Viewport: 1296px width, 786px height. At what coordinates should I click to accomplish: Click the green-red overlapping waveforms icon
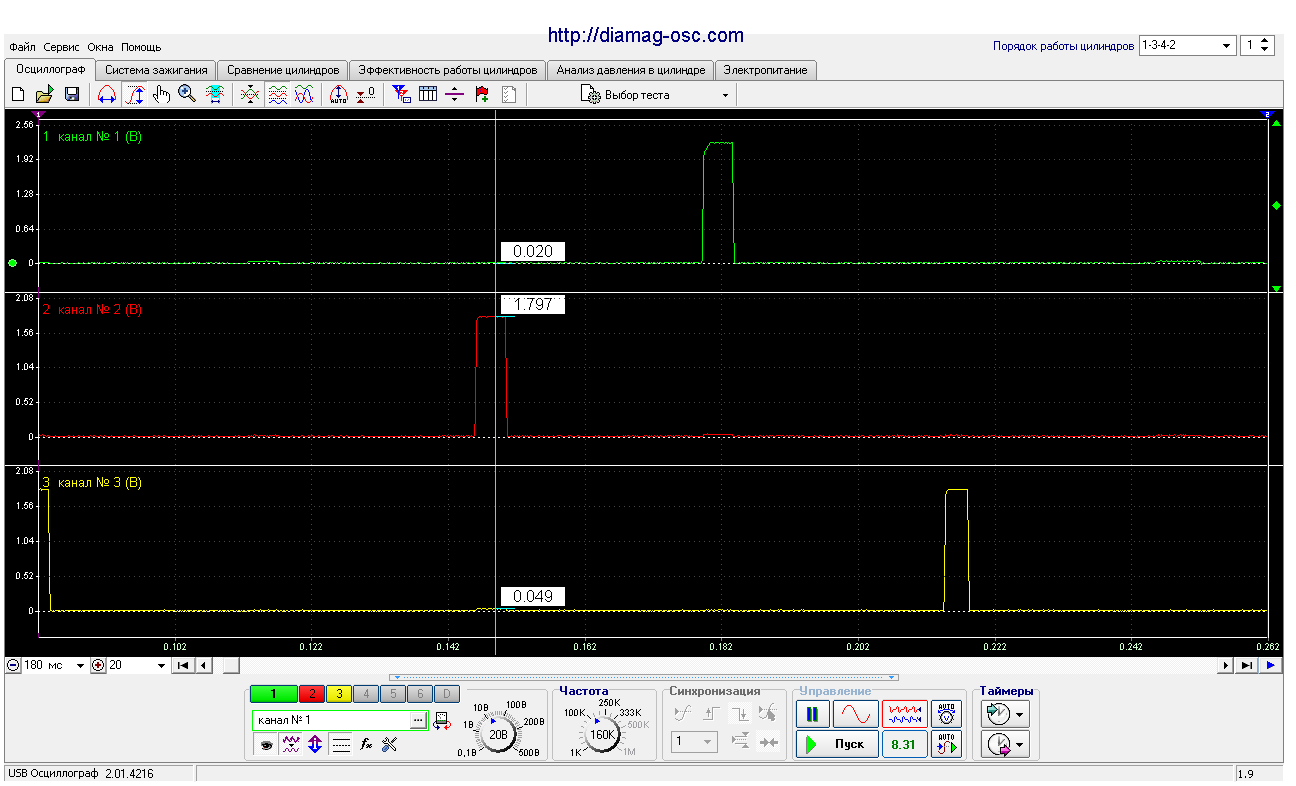point(250,94)
